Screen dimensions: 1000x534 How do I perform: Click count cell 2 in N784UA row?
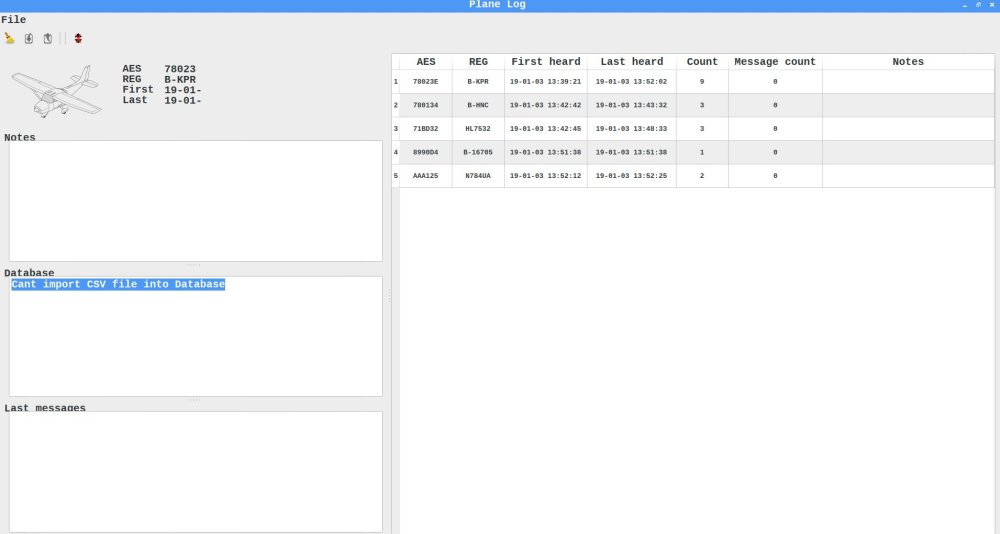(702, 176)
